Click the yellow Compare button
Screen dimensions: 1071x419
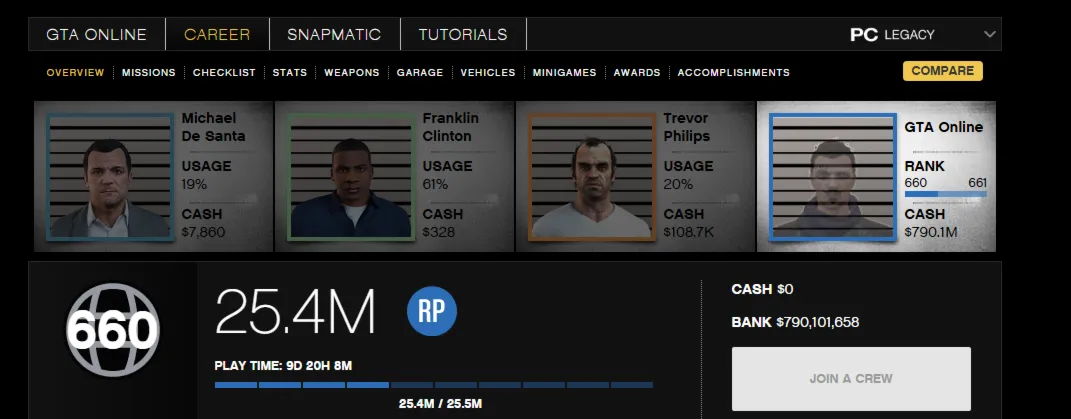[943, 71]
